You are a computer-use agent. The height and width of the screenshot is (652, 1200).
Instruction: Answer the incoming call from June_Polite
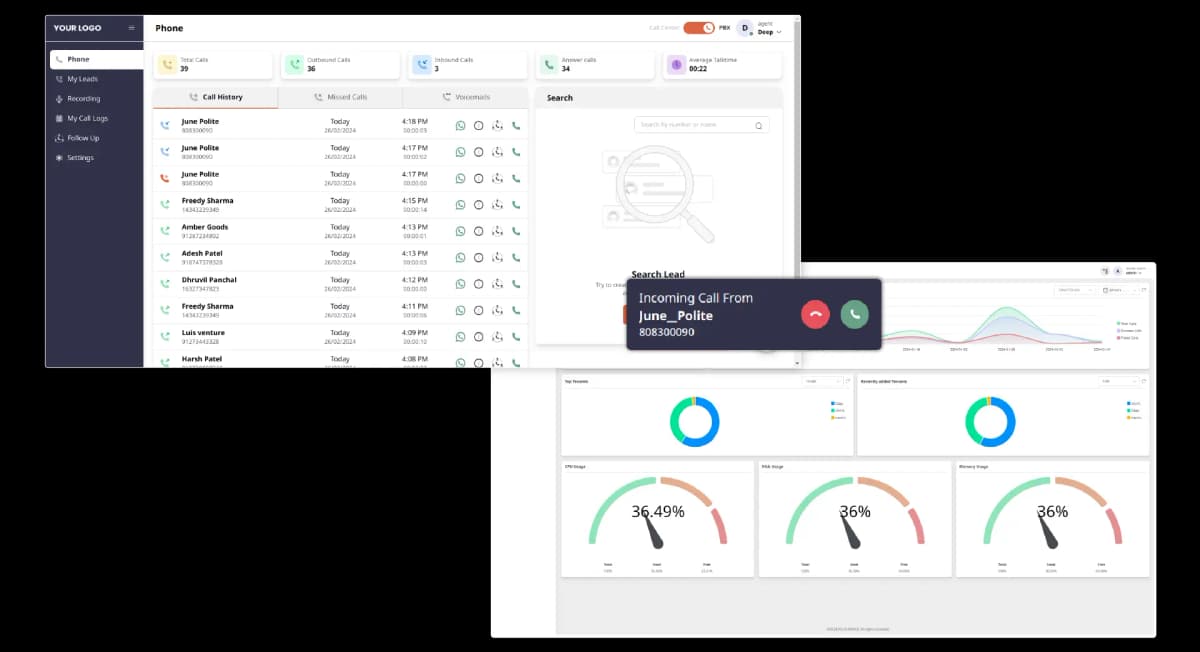click(854, 314)
